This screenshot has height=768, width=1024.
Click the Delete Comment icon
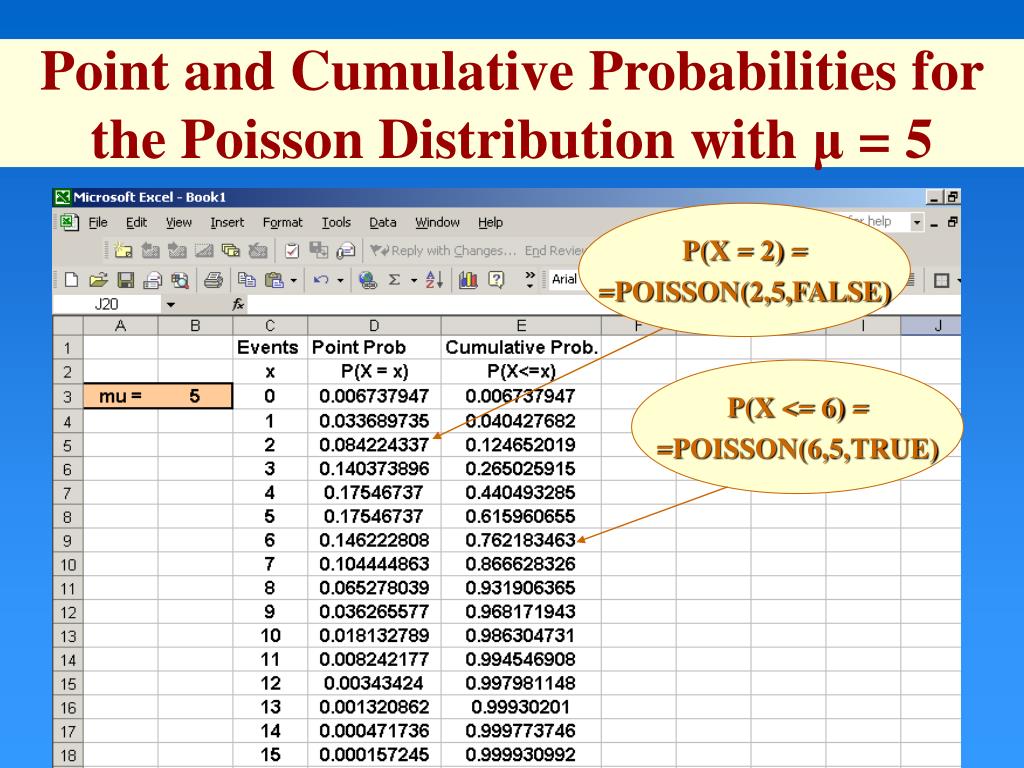click(258, 250)
